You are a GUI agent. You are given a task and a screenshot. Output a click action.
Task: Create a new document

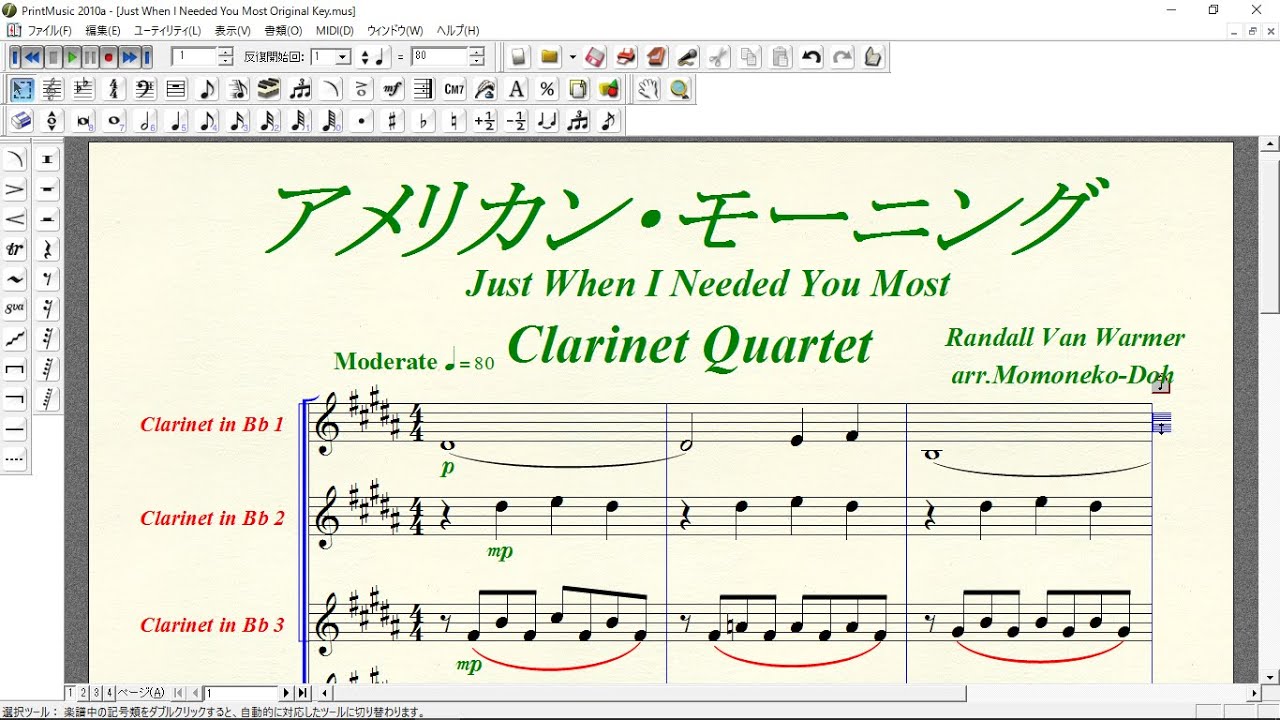518,57
